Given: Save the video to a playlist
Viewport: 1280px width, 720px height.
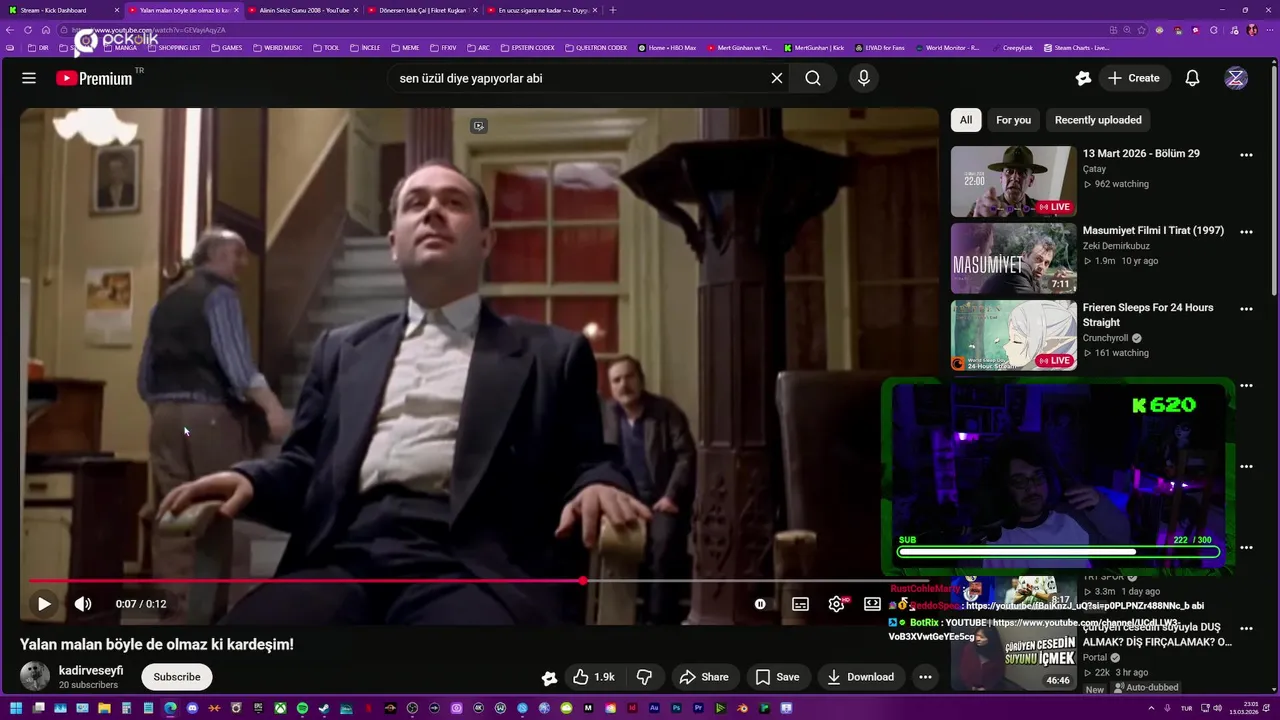Looking at the screenshot, I should pyautogui.click(x=778, y=677).
